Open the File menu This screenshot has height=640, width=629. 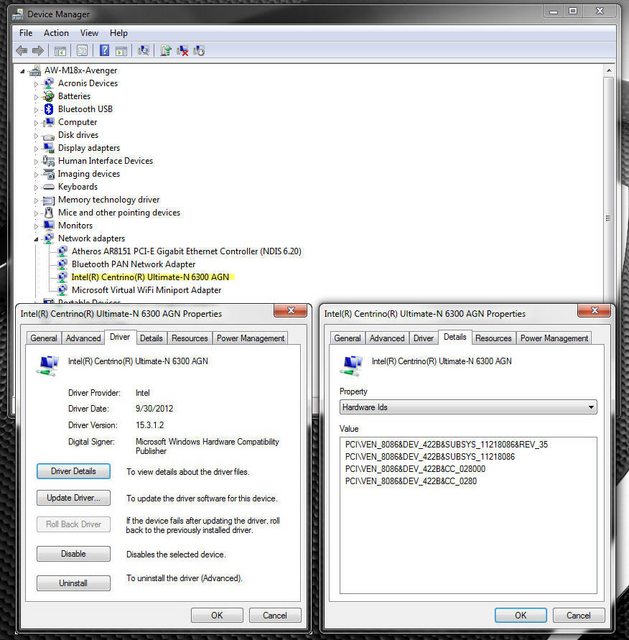point(26,33)
